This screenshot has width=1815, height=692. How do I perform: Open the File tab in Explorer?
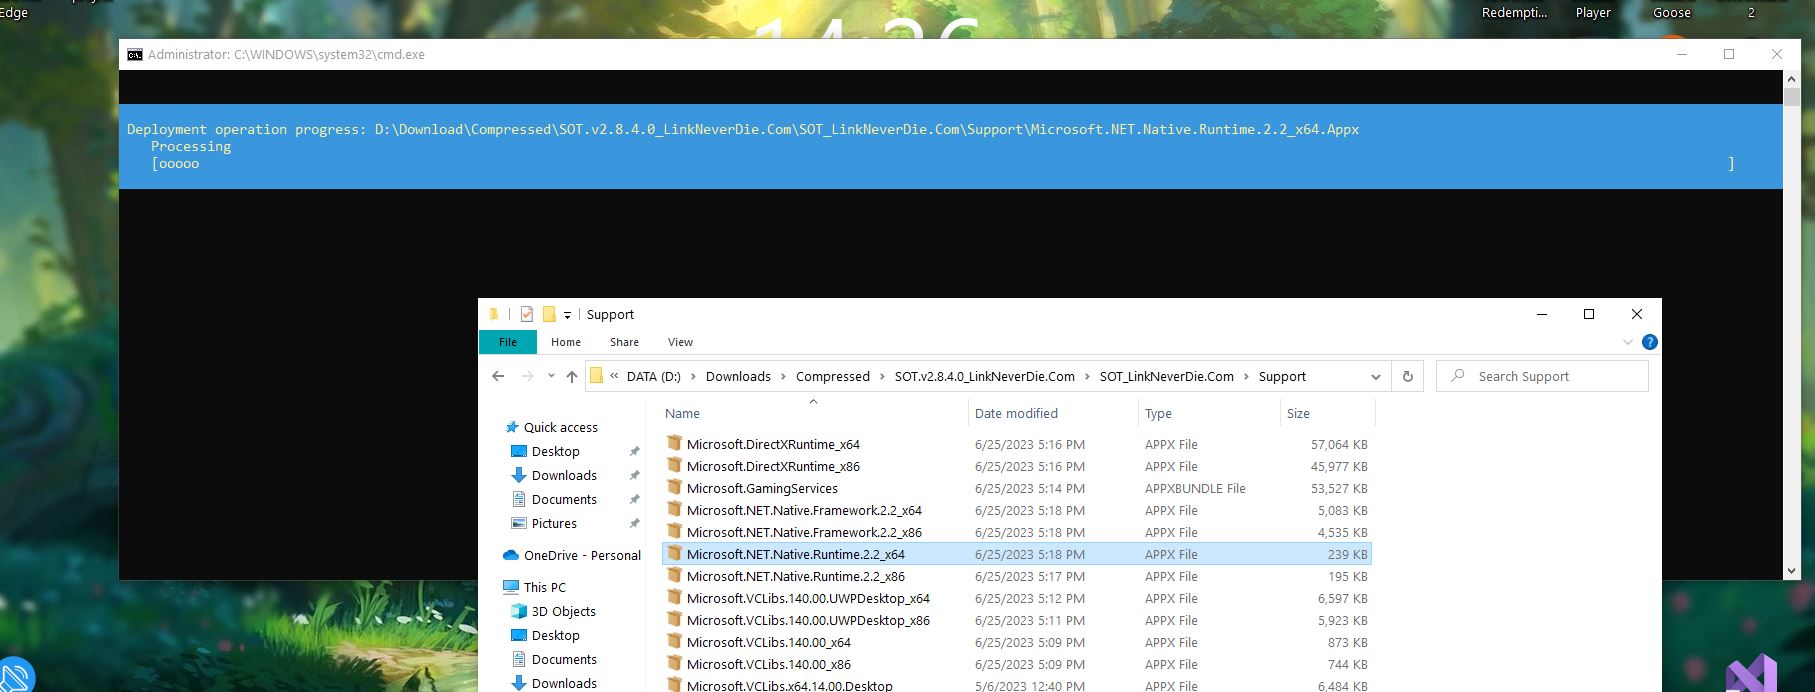pyautogui.click(x=508, y=342)
